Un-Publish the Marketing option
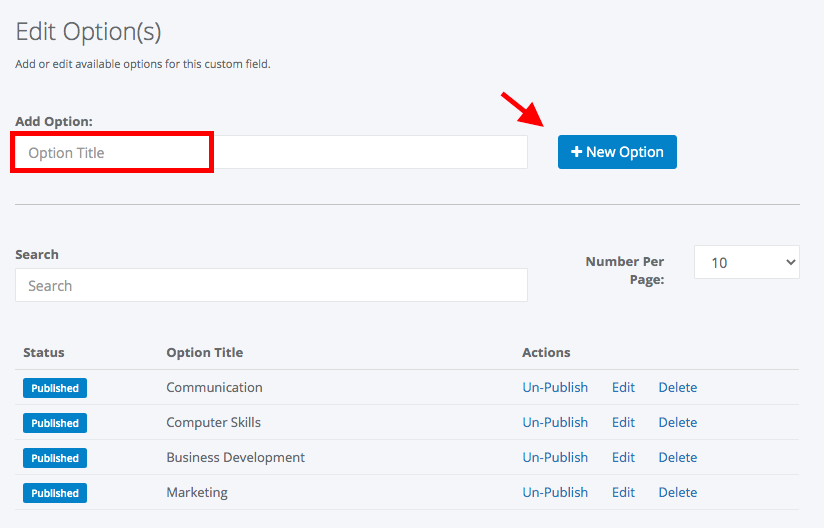The image size is (824, 528). click(x=555, y=492)
